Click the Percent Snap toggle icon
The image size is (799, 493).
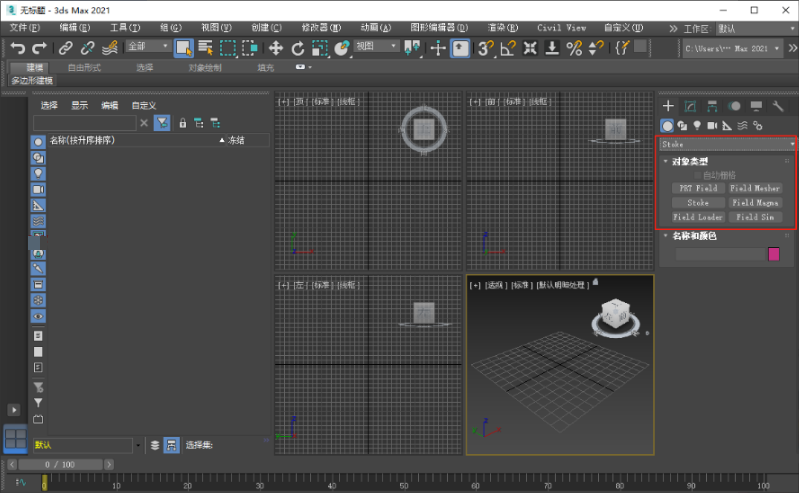click(x=574, y=47)
